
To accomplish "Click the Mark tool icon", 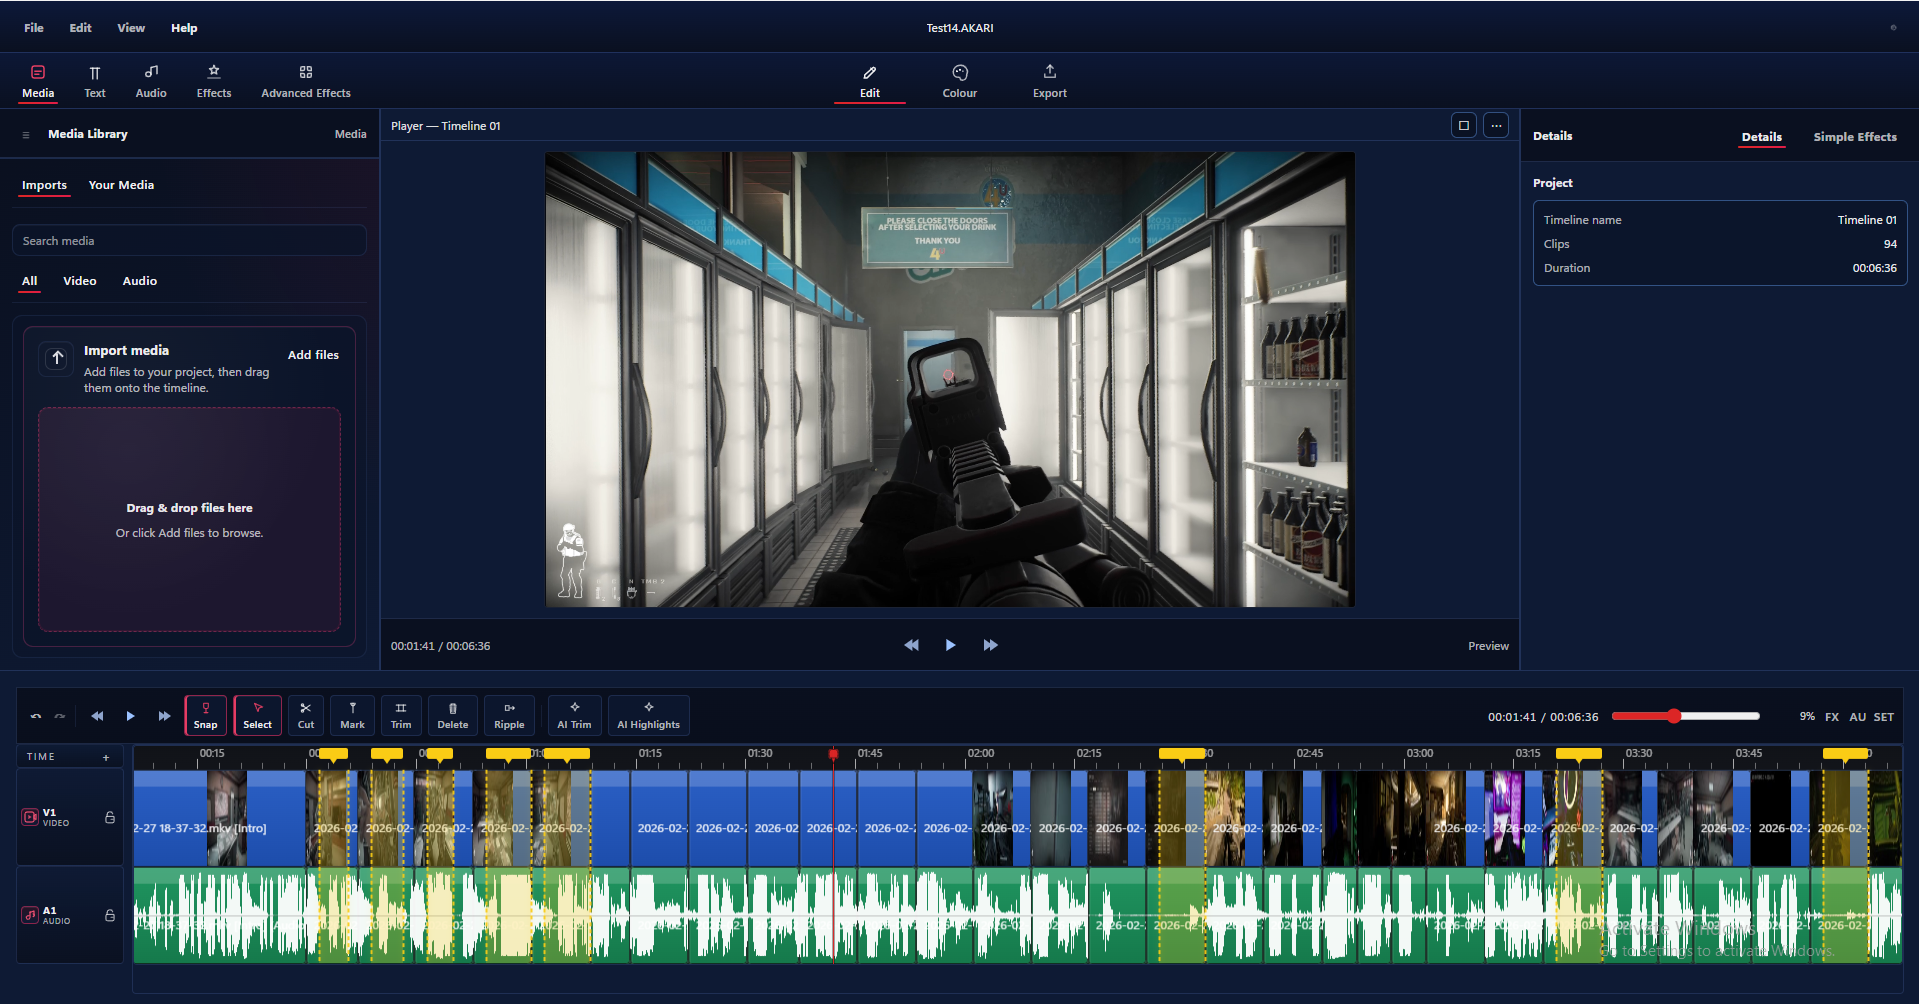I will pos(352,715).
